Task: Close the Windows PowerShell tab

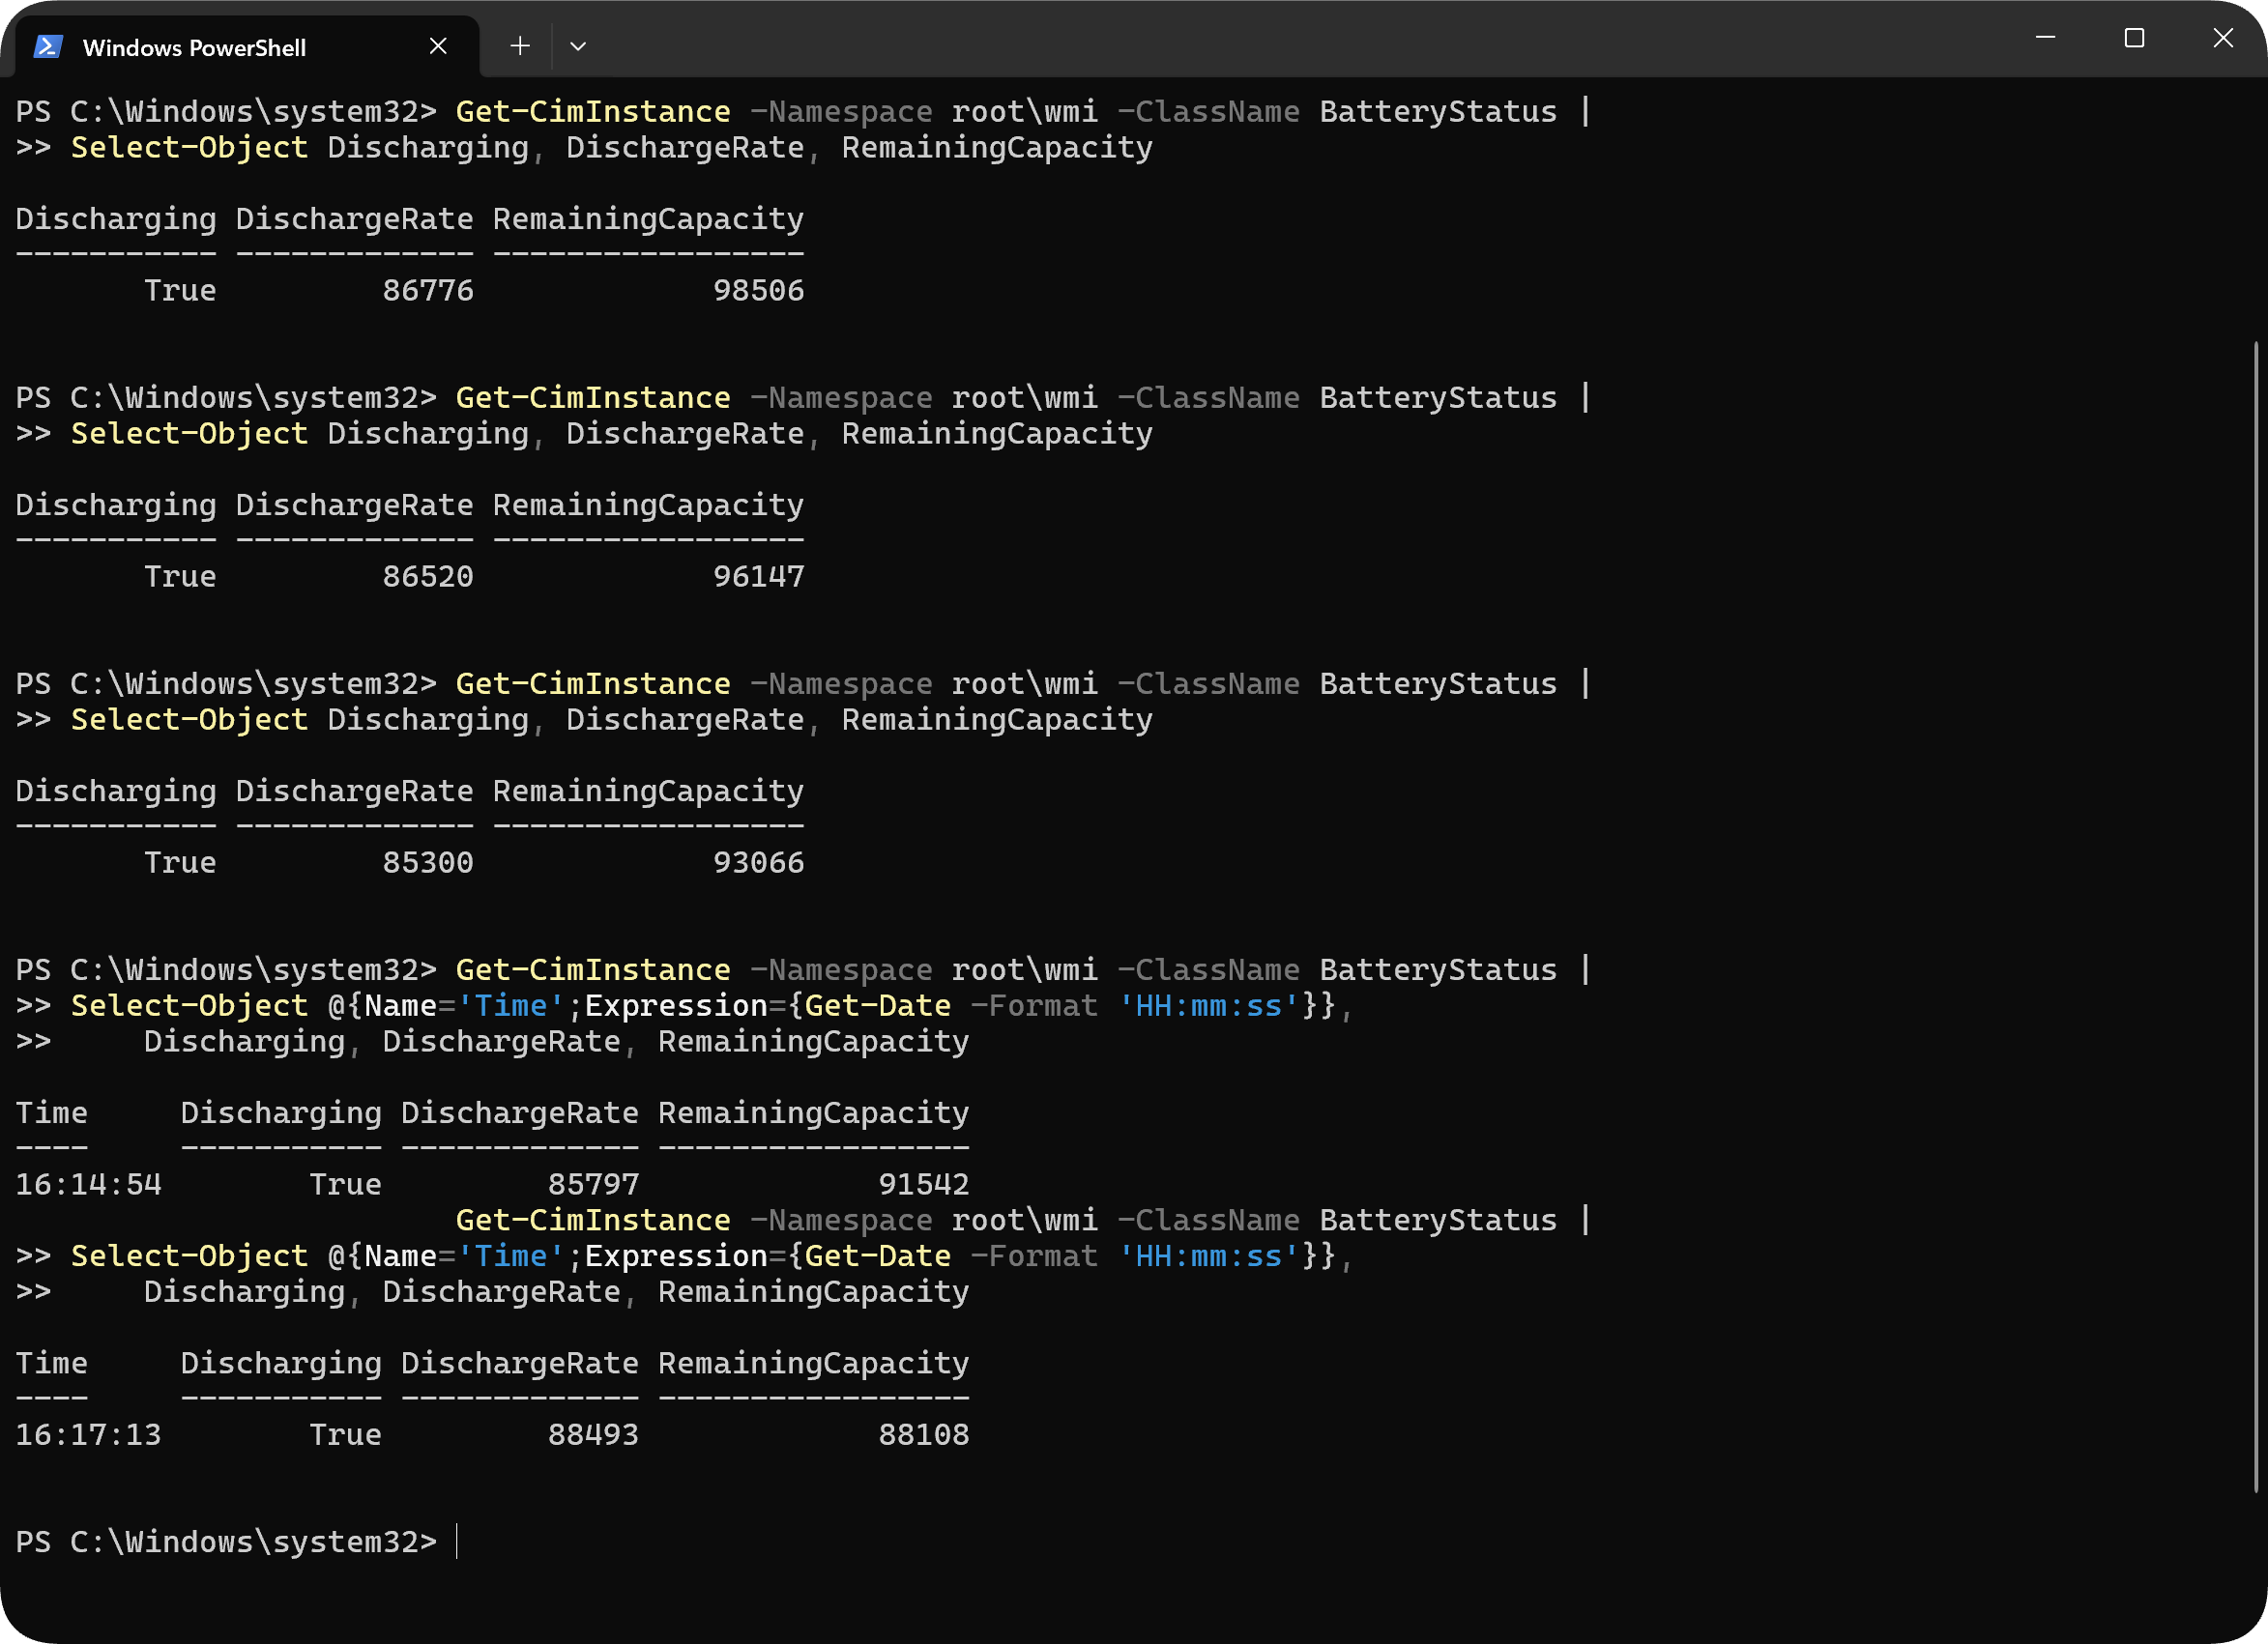Action: (438, 46)
